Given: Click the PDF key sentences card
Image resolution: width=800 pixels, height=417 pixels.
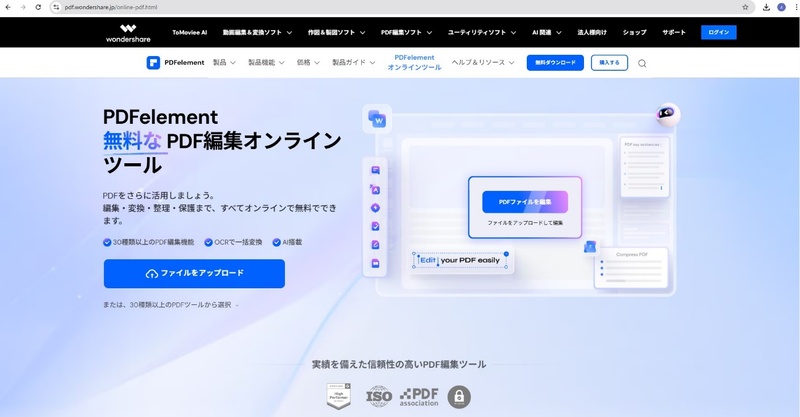Looking at the screenshot, I should pos(644,167).
